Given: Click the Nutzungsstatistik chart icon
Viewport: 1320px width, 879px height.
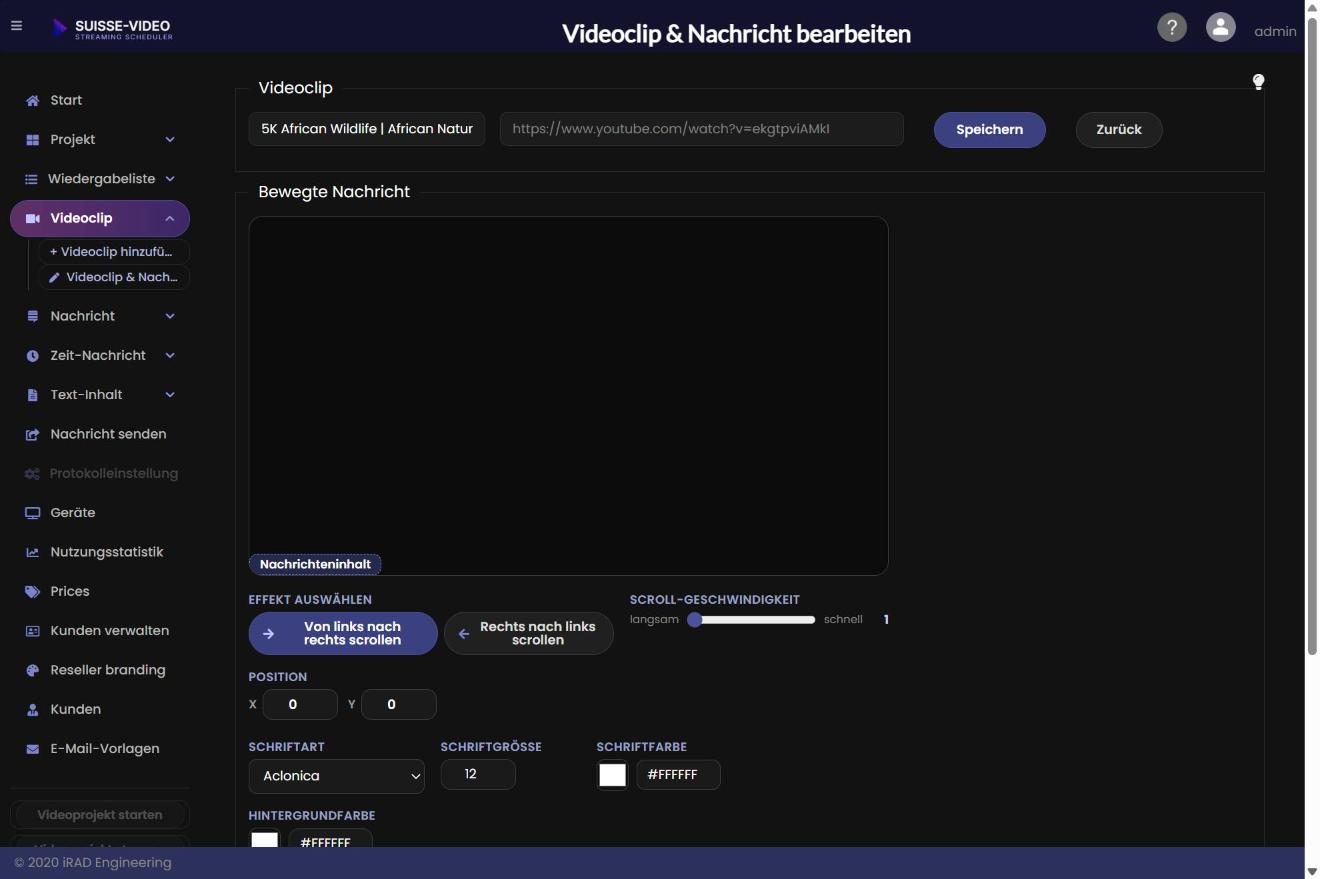Looking at the screenshot, I should (32, 552).
